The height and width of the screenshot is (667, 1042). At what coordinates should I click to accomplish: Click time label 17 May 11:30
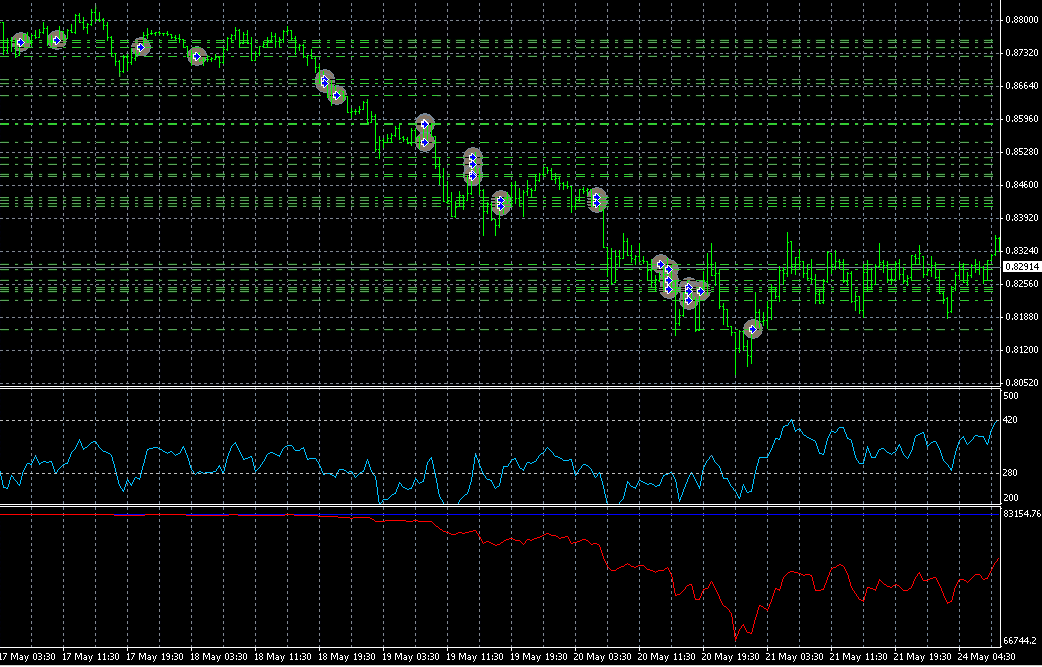pos(91,656)
